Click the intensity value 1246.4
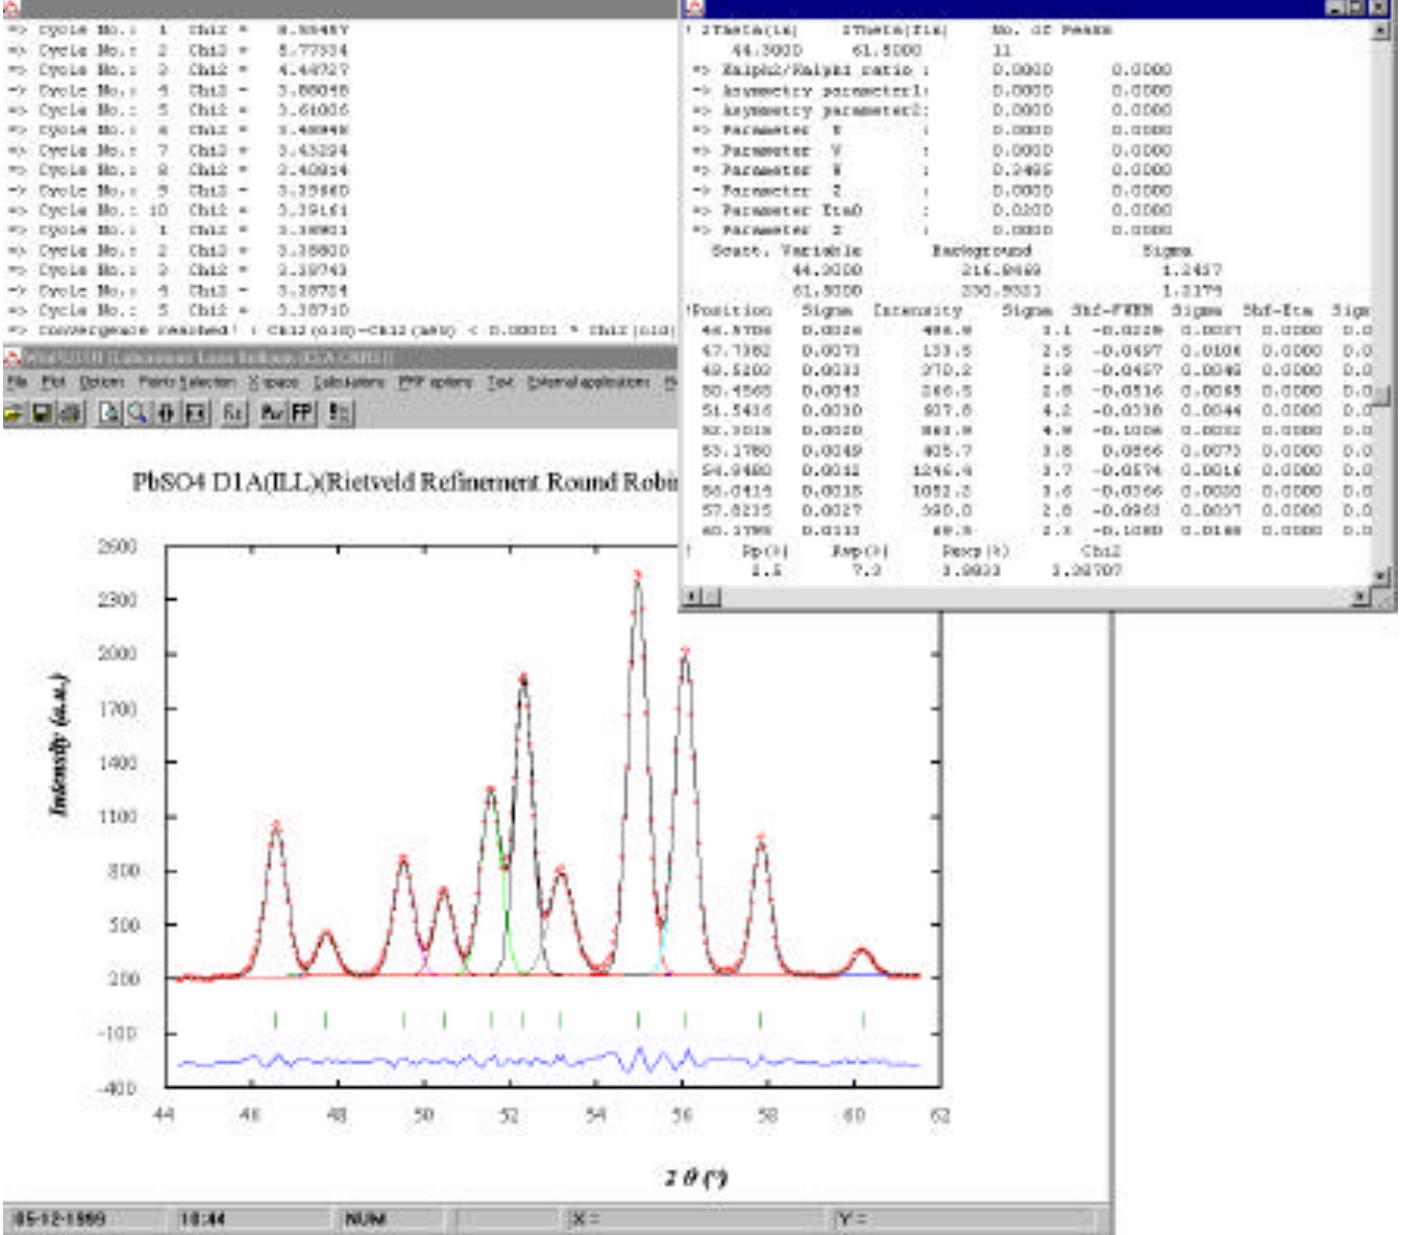This screenshot has width=1426, height=1235. pos(942,470)
